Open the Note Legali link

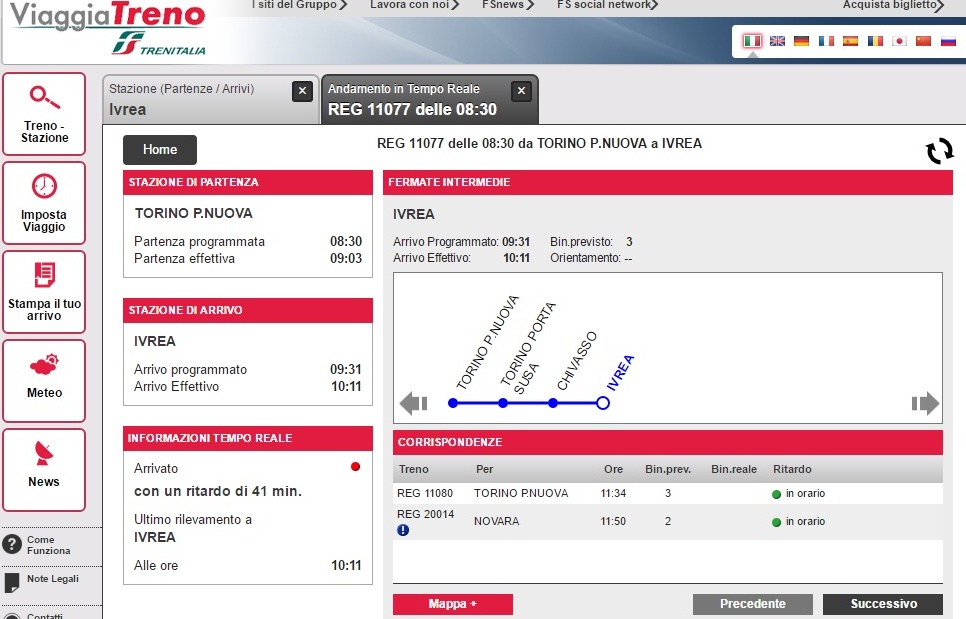[x=52, y=579]
